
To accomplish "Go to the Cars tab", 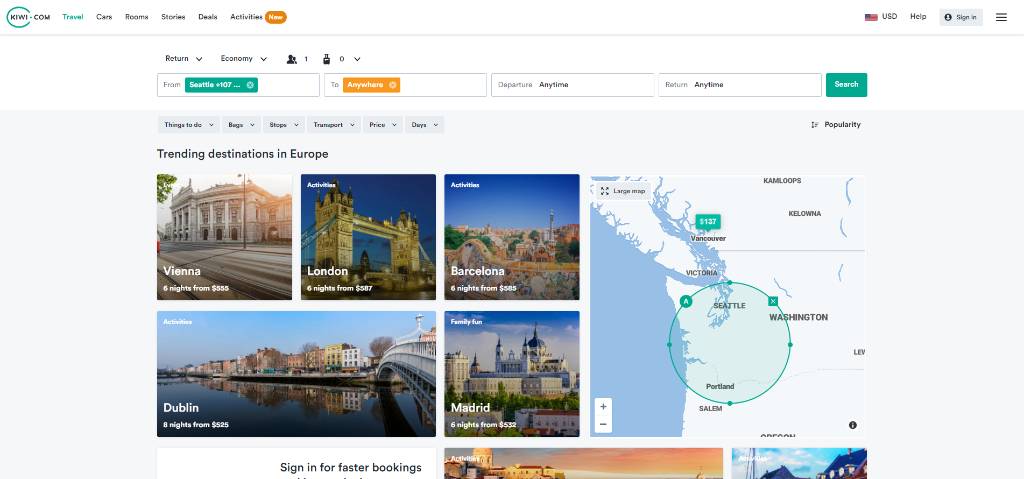I will pos(104,17).
